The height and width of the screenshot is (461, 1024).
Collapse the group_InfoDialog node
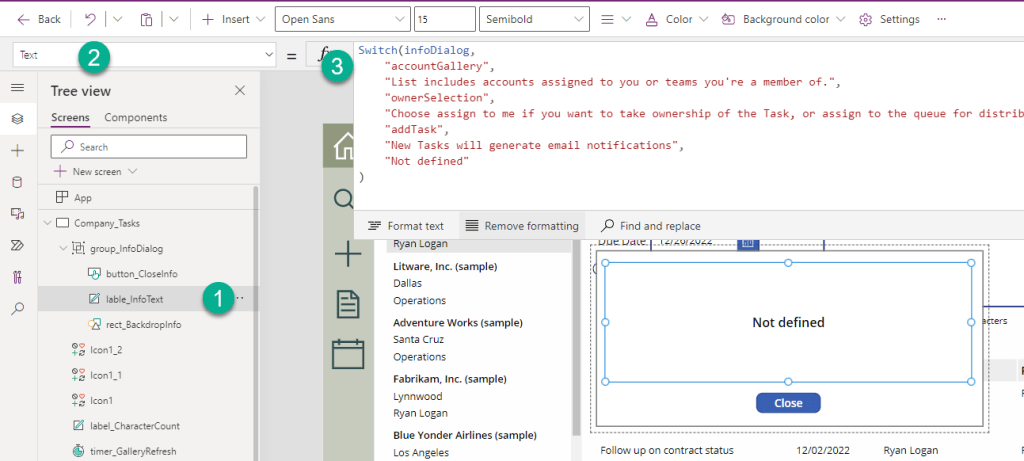63,248
